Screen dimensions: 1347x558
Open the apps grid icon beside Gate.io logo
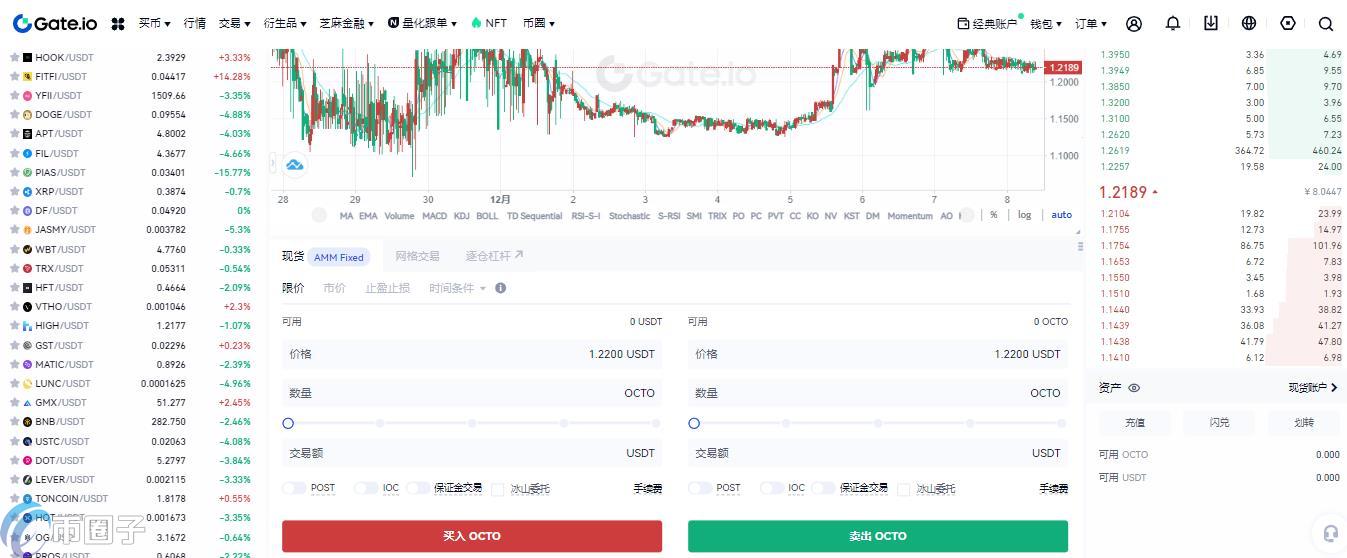pyautogui.click(x=118, y=23)
